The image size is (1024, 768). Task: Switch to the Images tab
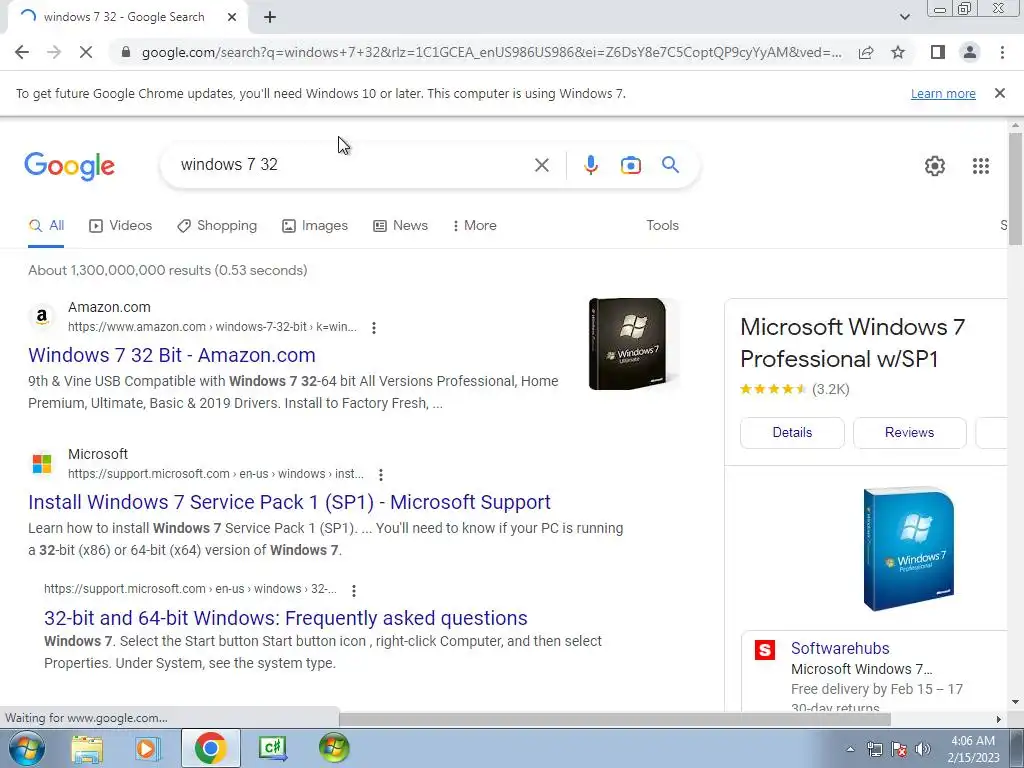[x=315, y=225]
